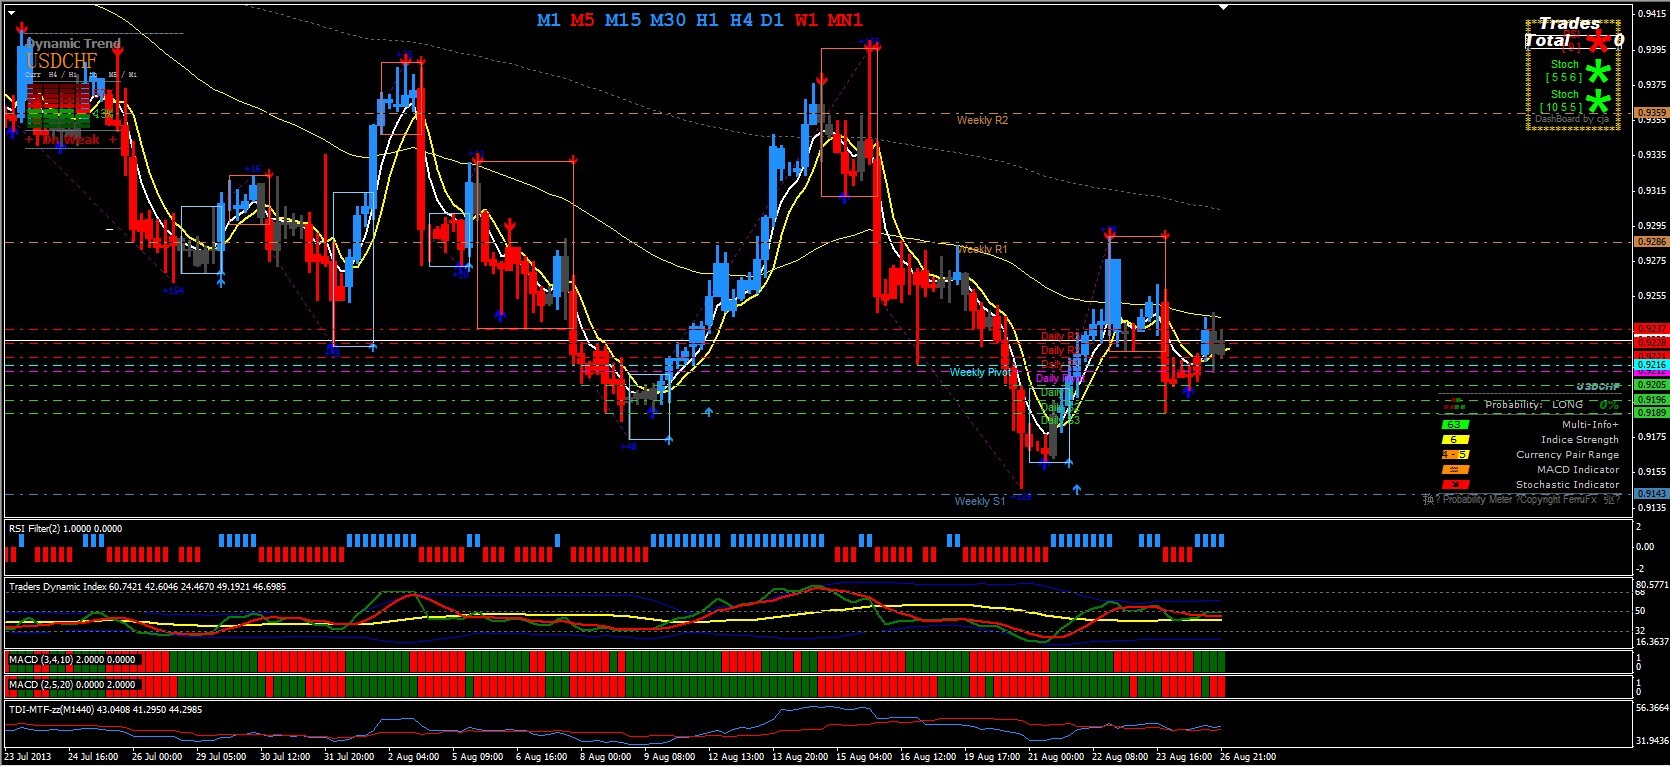Click the Stoch [5 5 6] label
This screenshot has height=767, width=1670.
(x=1565, y=71)
